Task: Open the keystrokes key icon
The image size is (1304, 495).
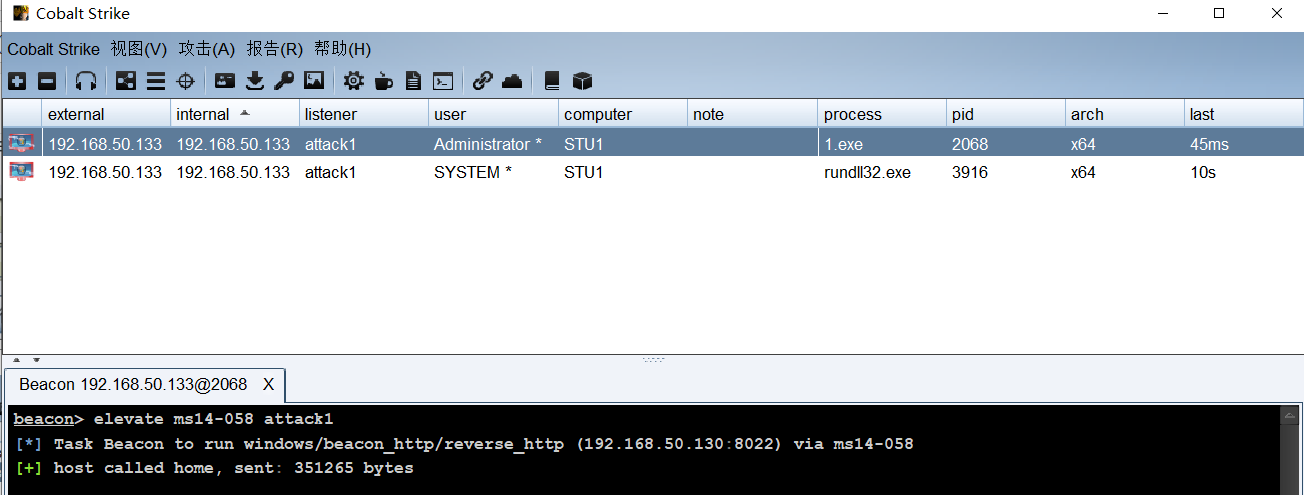Action: point(284,81)
